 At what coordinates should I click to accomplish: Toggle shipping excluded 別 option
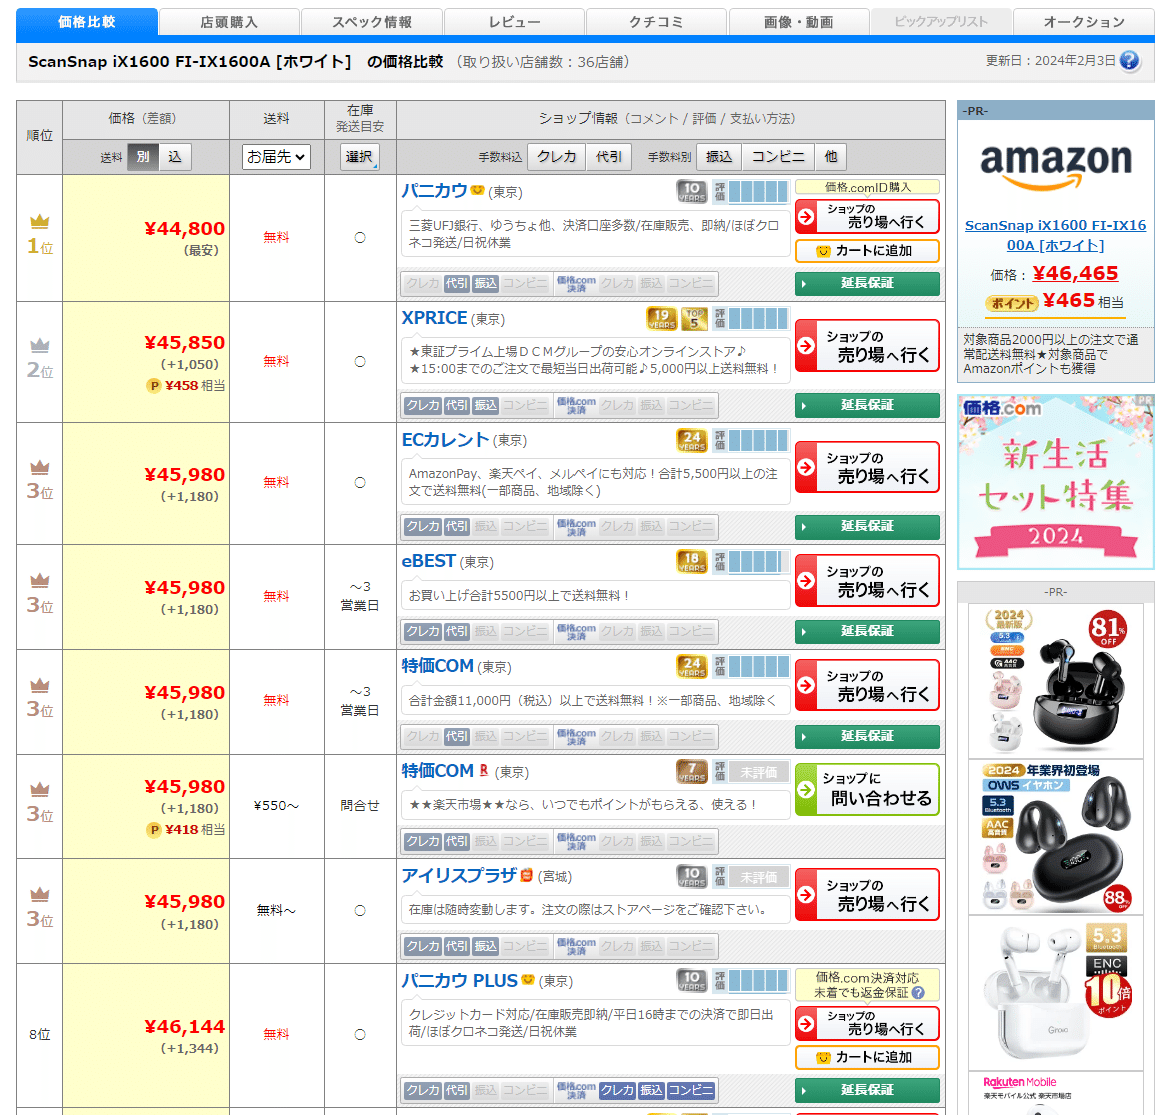[143, 157]
